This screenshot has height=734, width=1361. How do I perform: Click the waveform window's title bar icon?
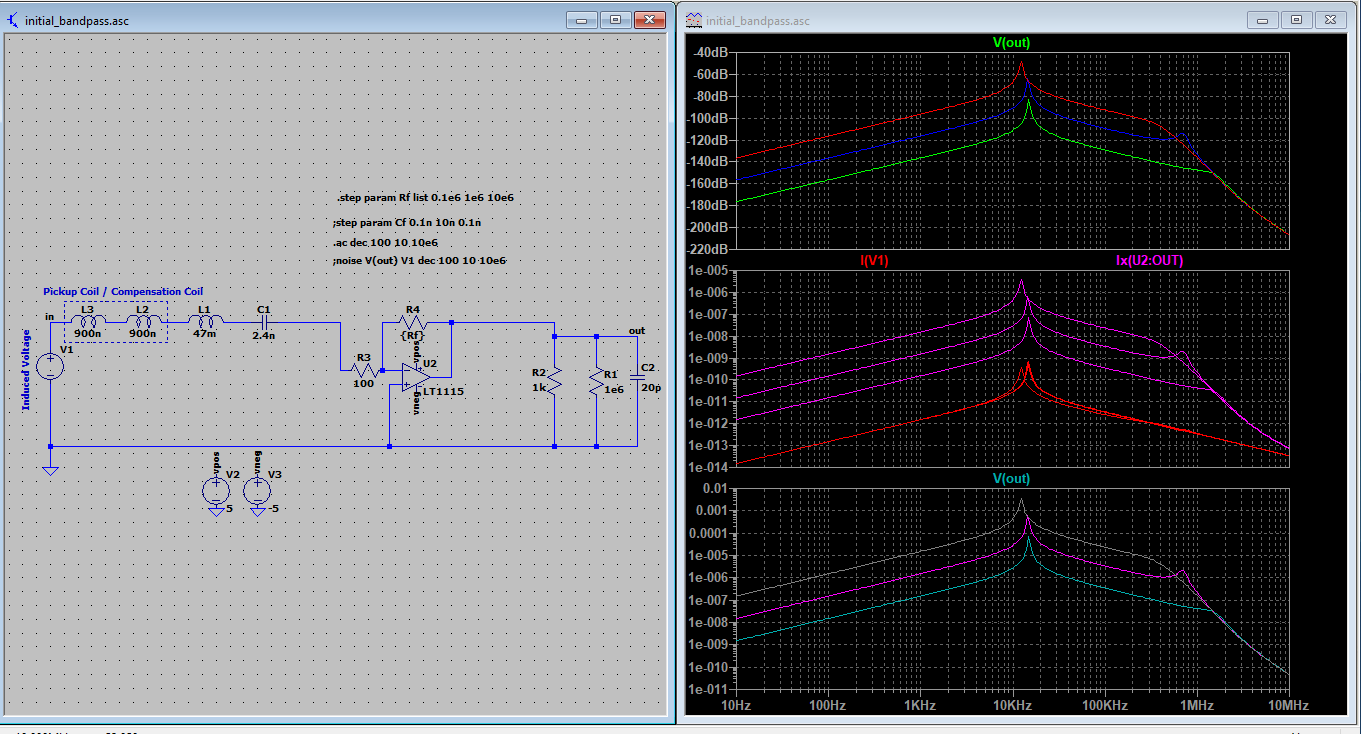pyautogui.click(x=693, y=20)
